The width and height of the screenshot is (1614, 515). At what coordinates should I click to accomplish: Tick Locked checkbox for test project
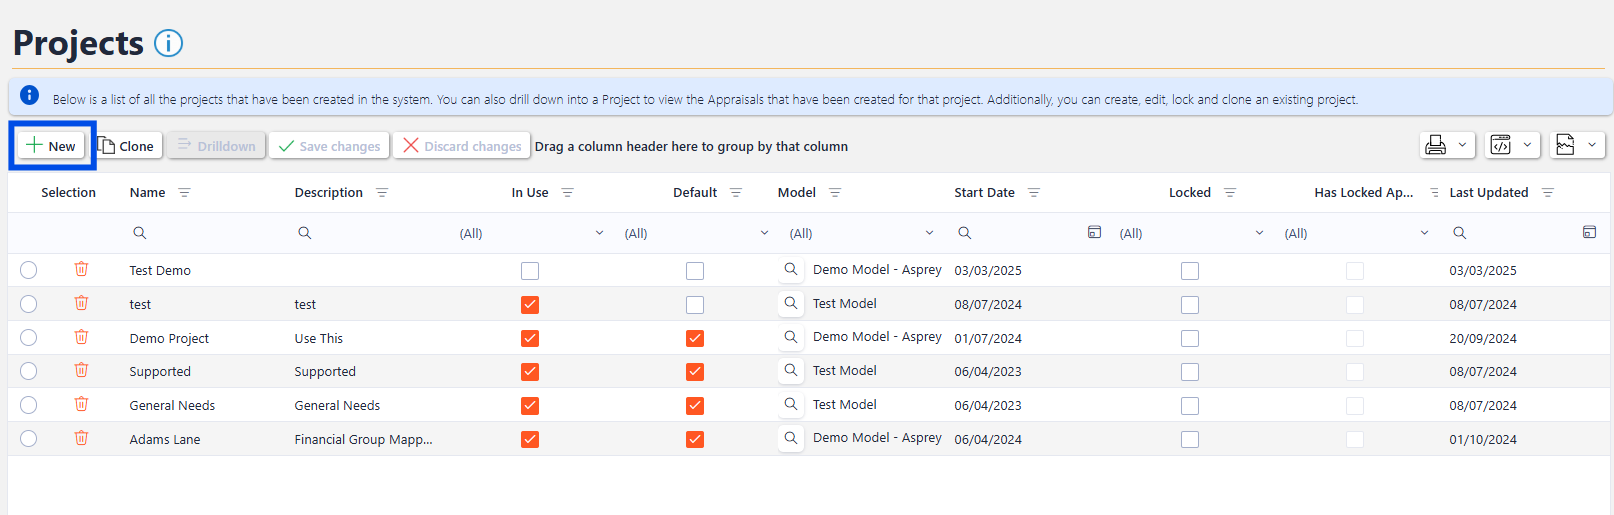pos(1189,305)
